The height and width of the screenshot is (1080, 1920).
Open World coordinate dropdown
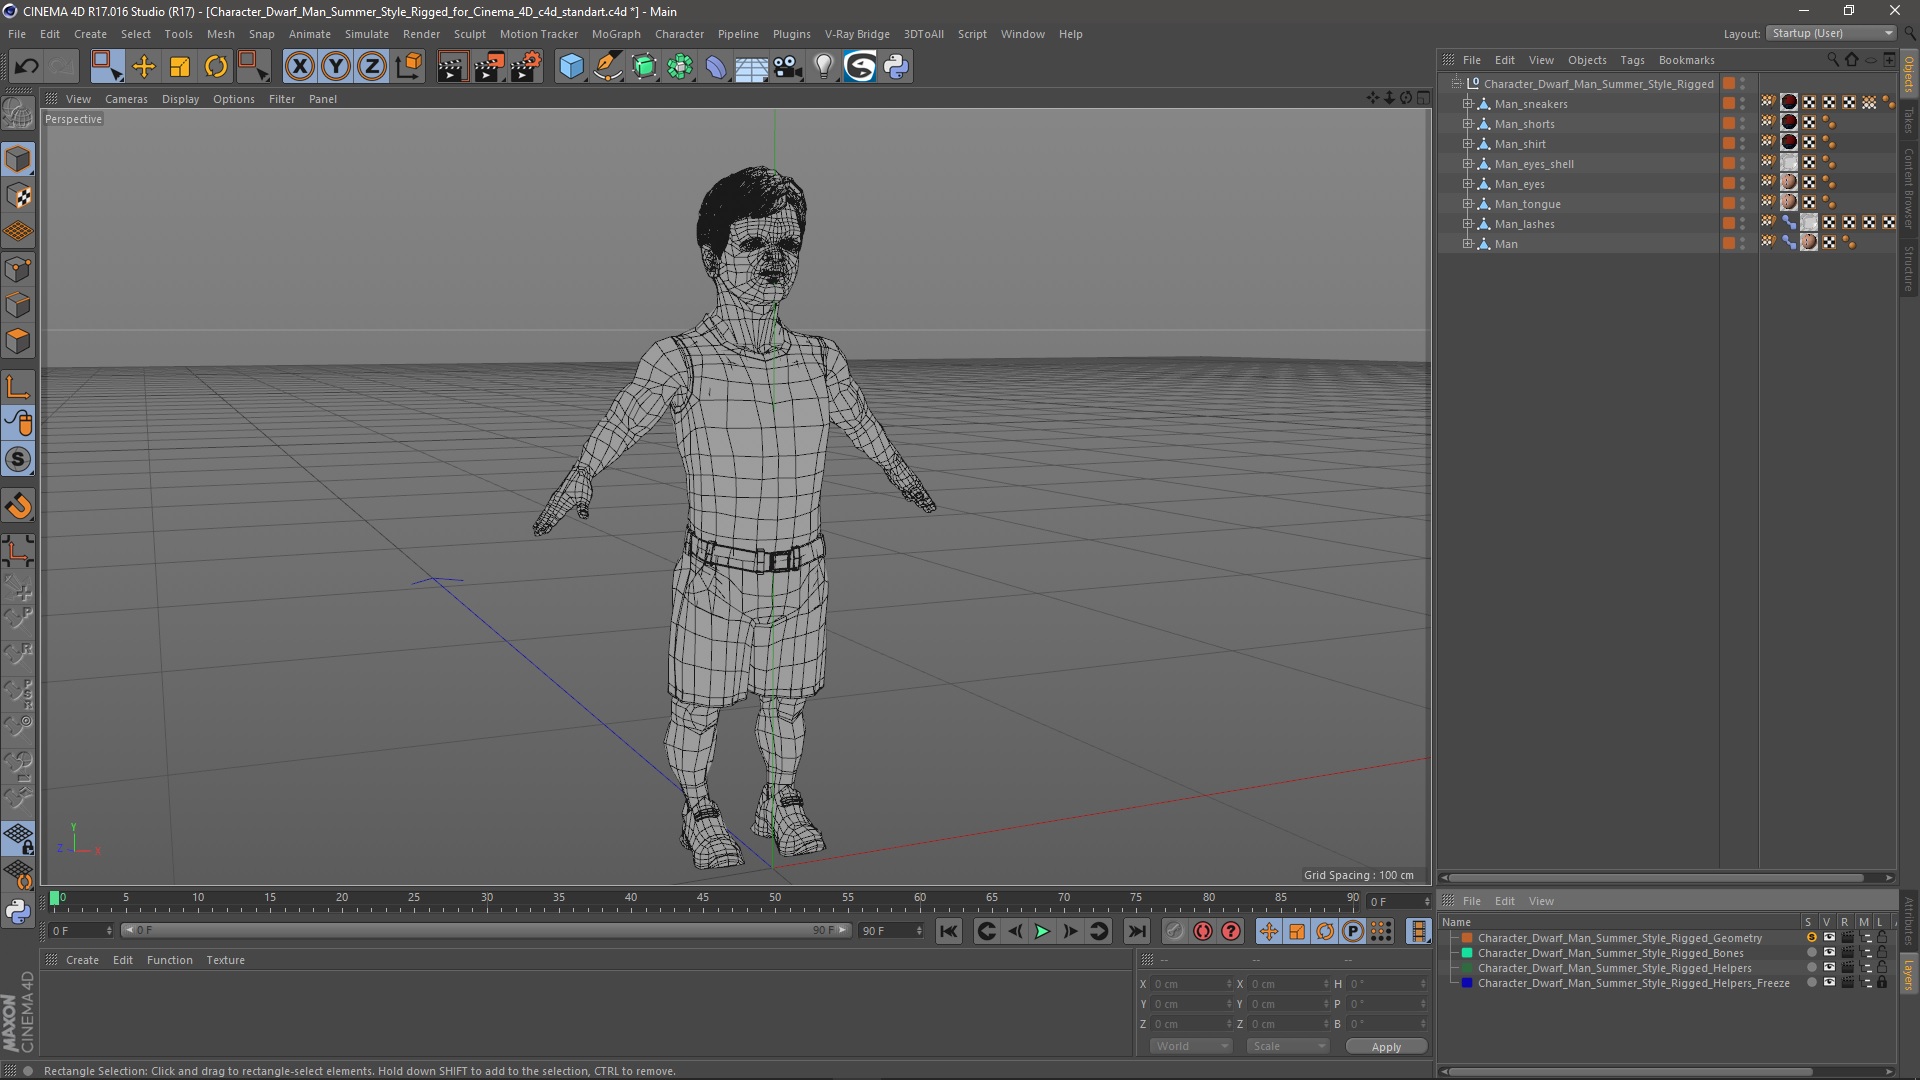[1190, 1046]
